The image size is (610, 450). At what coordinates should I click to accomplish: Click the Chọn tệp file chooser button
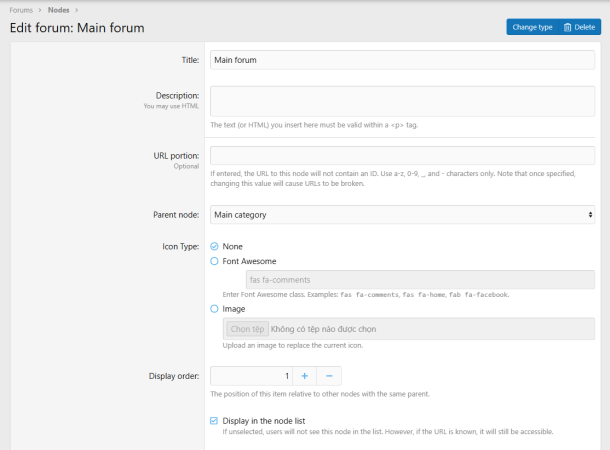click(x=247, y=328)
